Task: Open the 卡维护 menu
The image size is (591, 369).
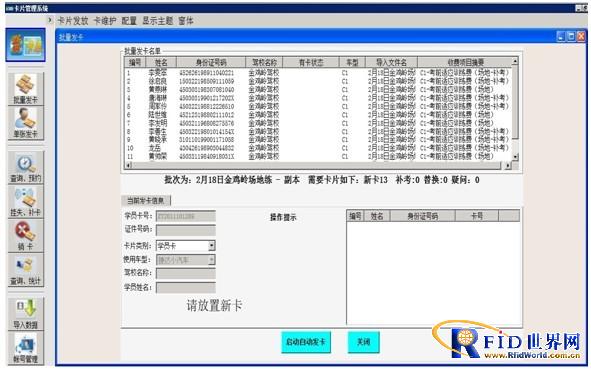Action: coord(104,21)
